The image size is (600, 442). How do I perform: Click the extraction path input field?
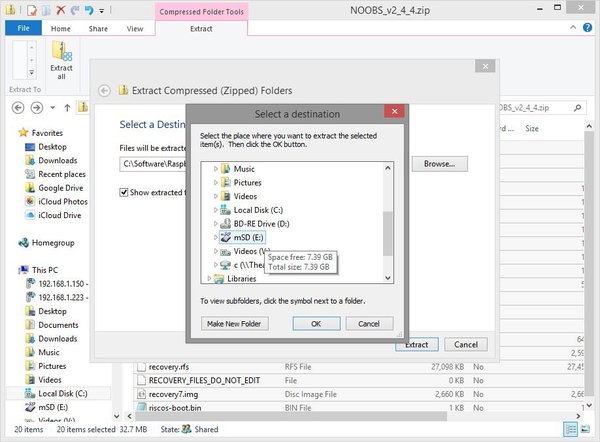pyautogui.click(x=153, y=164)
